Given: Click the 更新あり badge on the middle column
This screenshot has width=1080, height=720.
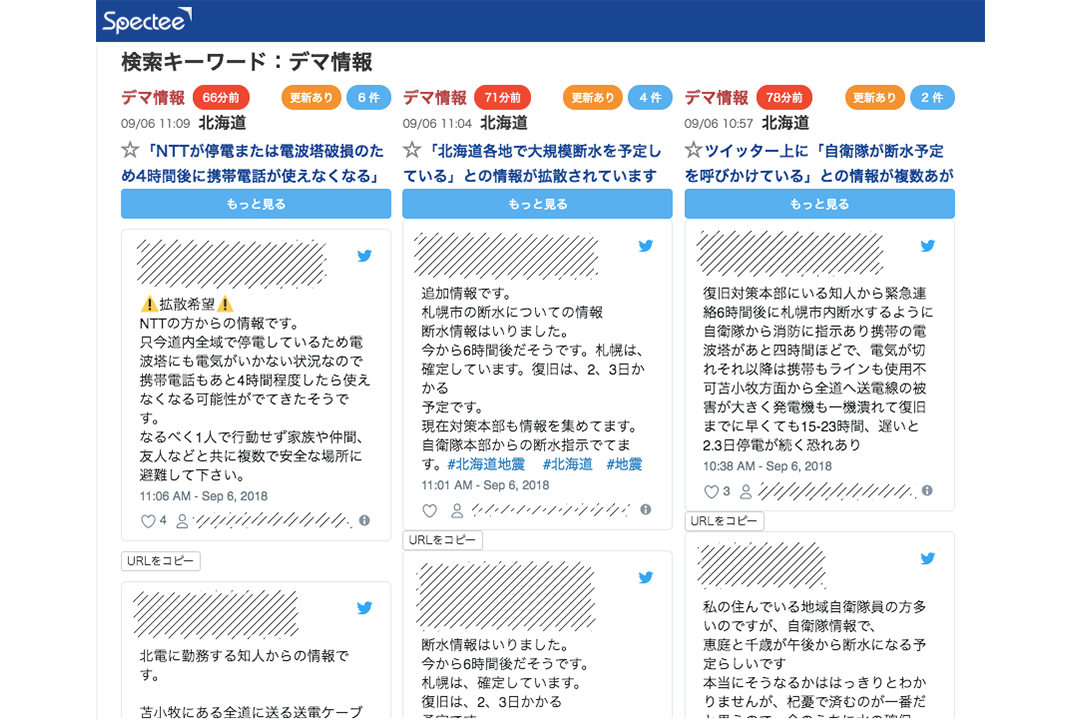Looking at the screenshot, I should [592, 98].
